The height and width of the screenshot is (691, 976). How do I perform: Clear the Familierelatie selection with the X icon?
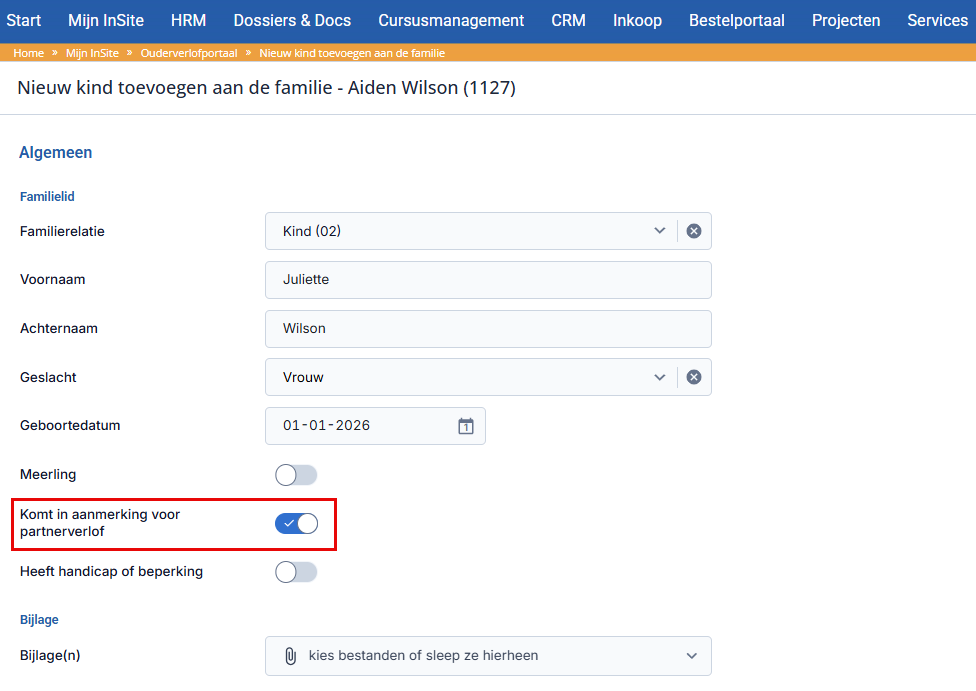tap(693, 231)
